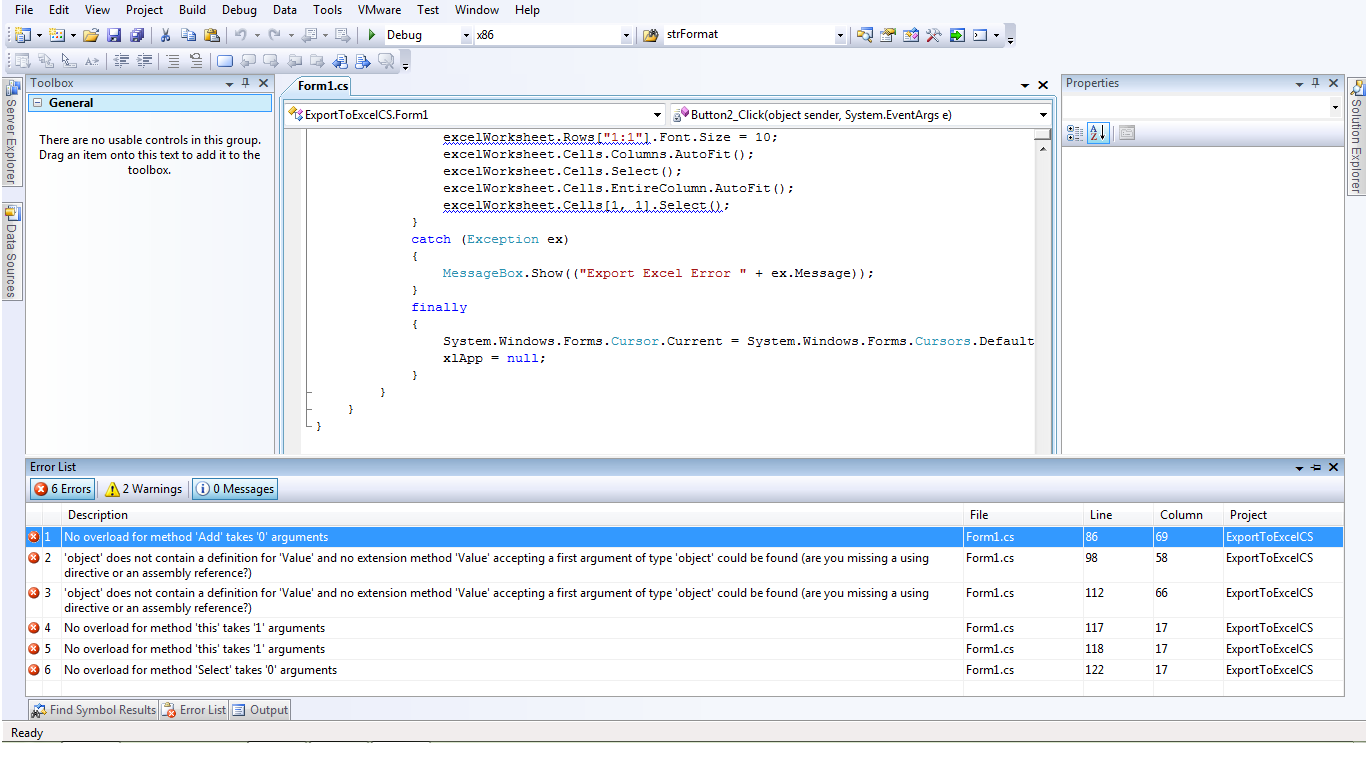The width and height of the screenshot is (1366, 768).
Task: Select error 4 'this' takes '1' arguments
Action: 684,628
